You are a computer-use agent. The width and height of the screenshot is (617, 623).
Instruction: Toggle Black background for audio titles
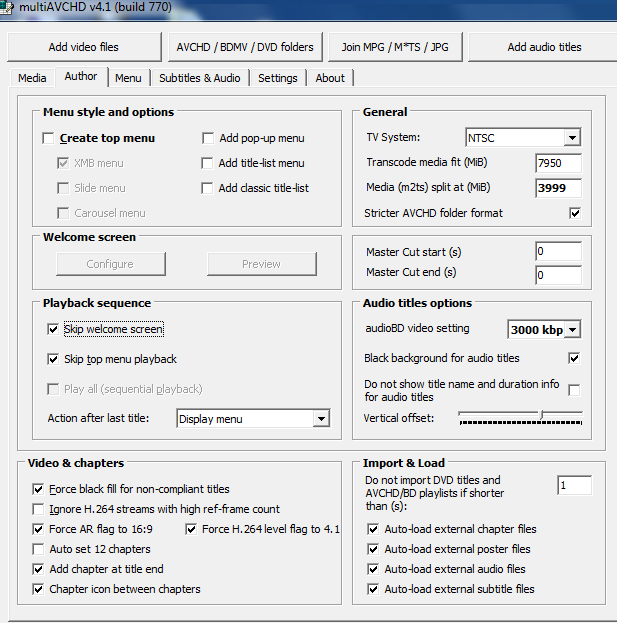click(574, 358)
